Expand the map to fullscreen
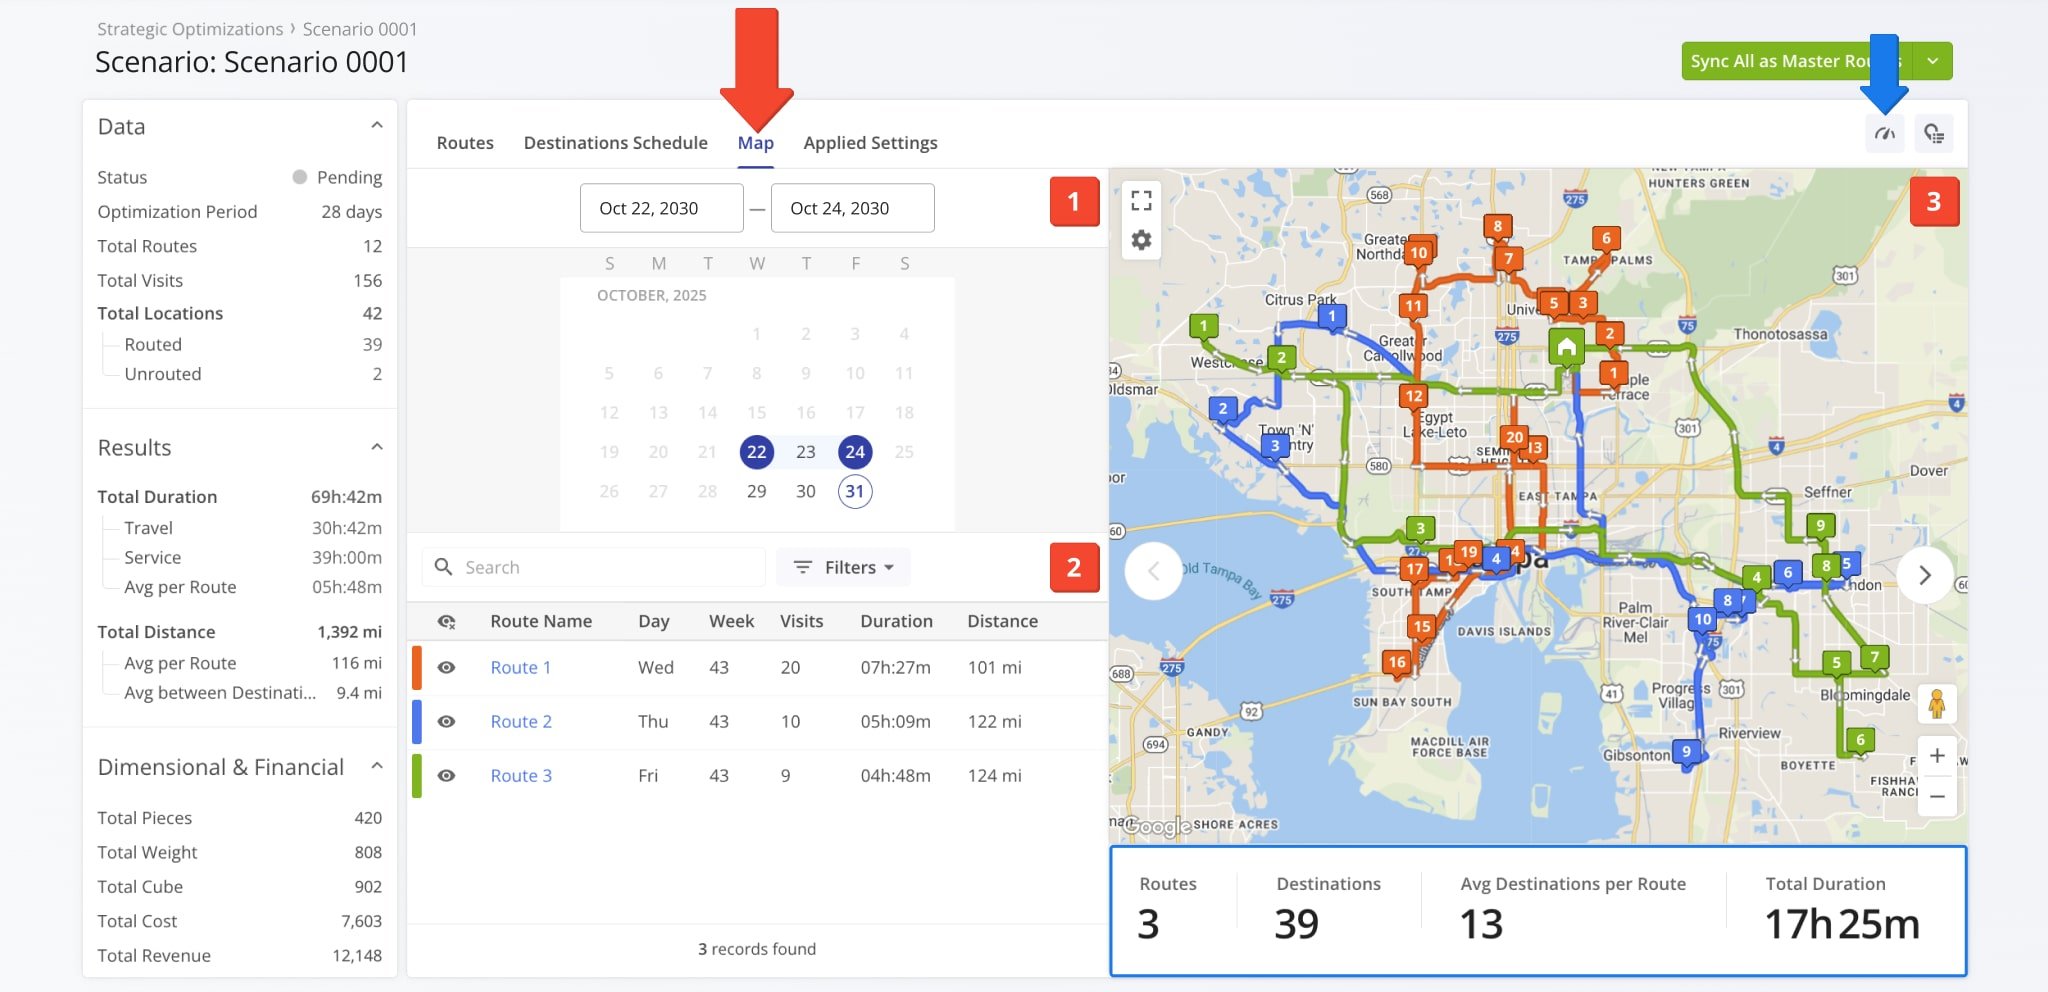Image resolution: width=2048 pixels, height=992 pixels. (1141, 200)
